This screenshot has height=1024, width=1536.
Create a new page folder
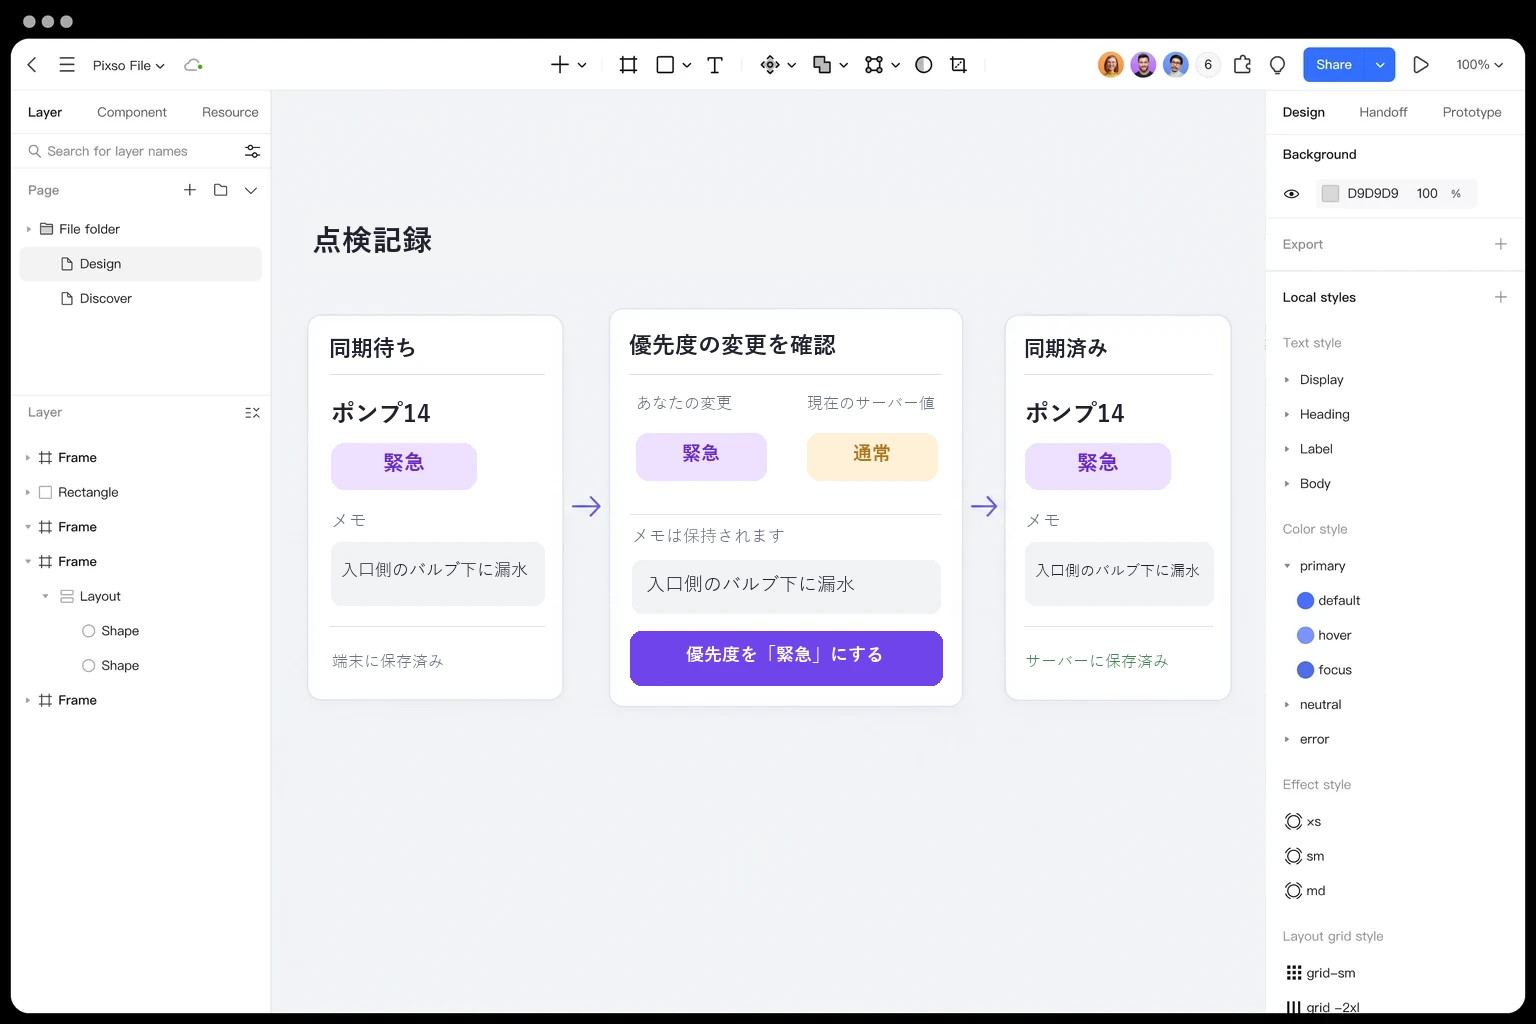coord(221,190)
